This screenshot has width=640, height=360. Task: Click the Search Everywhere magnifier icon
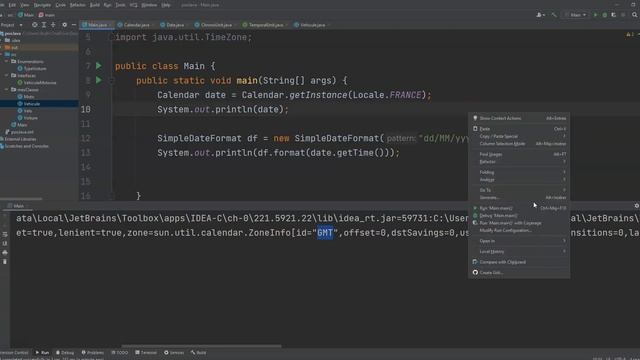click(635, 15)
